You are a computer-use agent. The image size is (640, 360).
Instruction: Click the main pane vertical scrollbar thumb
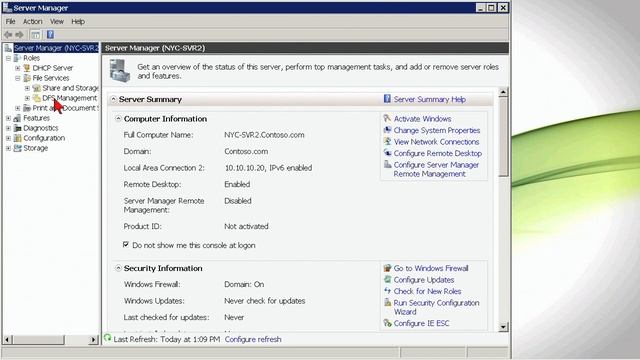(x=503, y=136)
